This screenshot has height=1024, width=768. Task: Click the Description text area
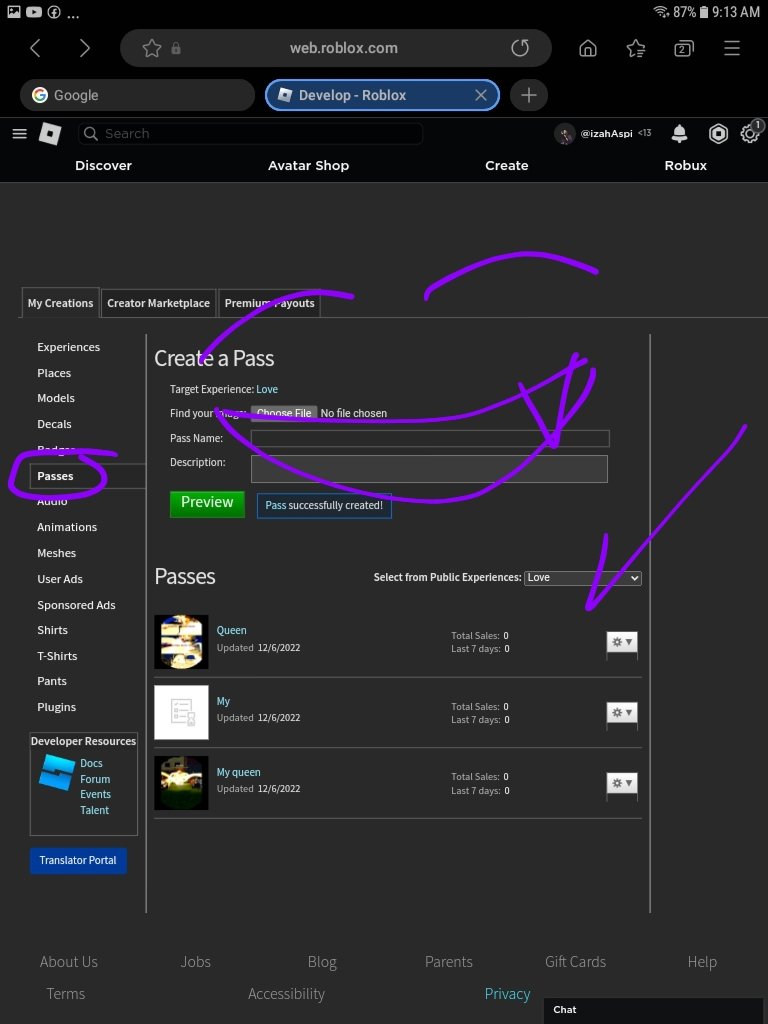429,469
